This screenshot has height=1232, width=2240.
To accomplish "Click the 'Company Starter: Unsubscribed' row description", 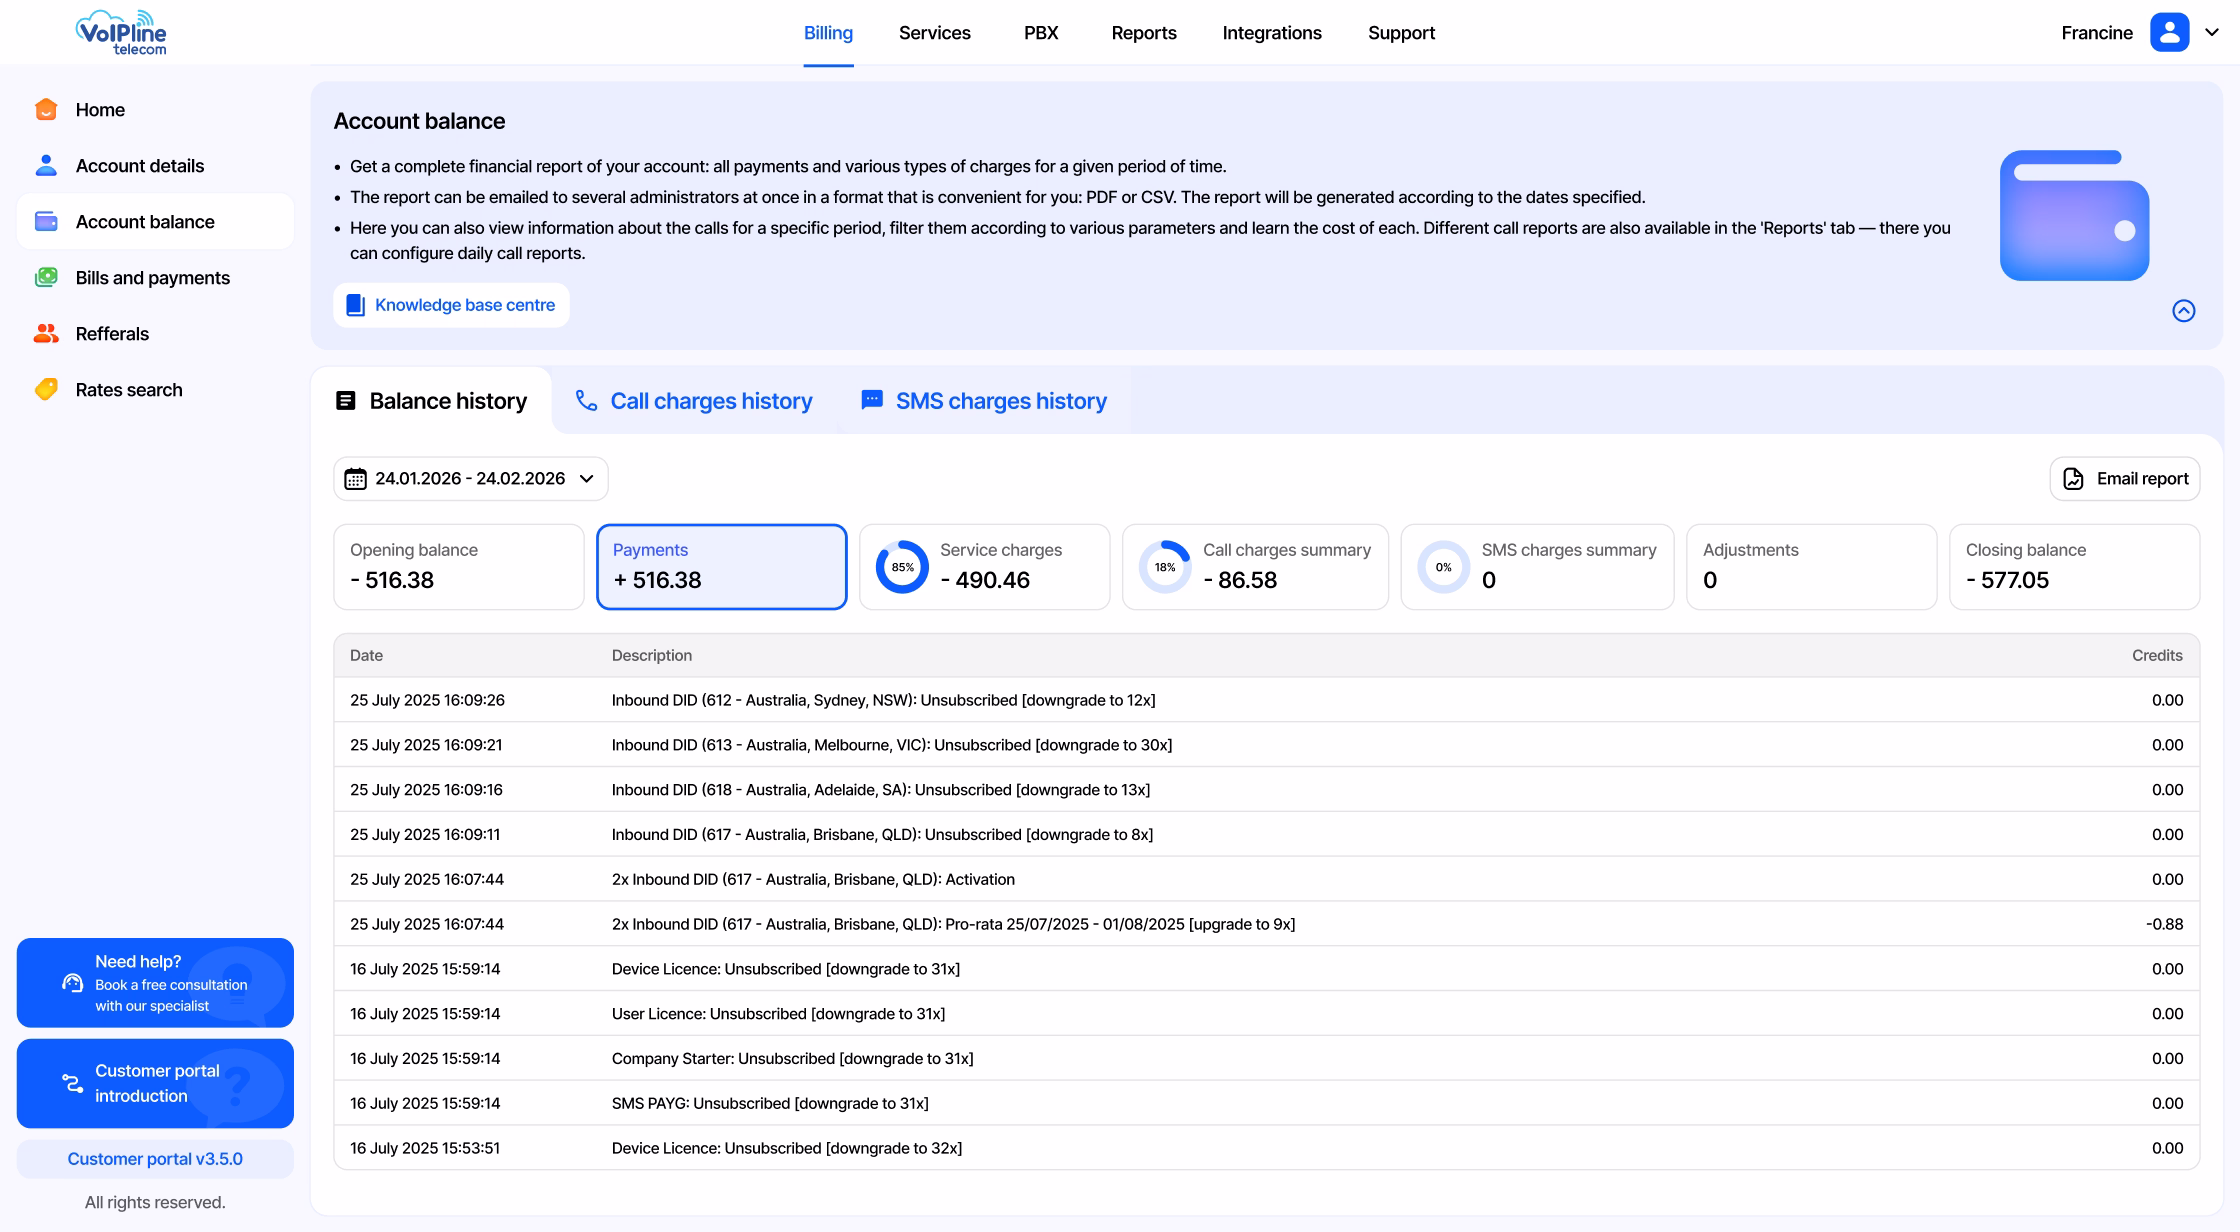I will (x=792, y=1058).
